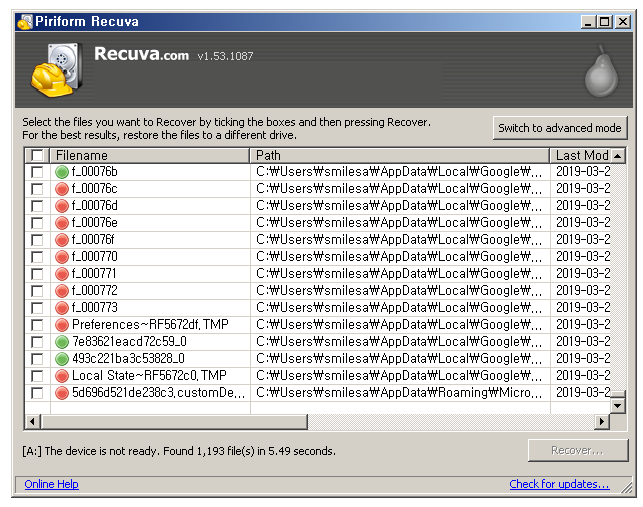Click the red status dot for f_000773
The width and height of the screenshot is (643, 507).
pos(62,308)
